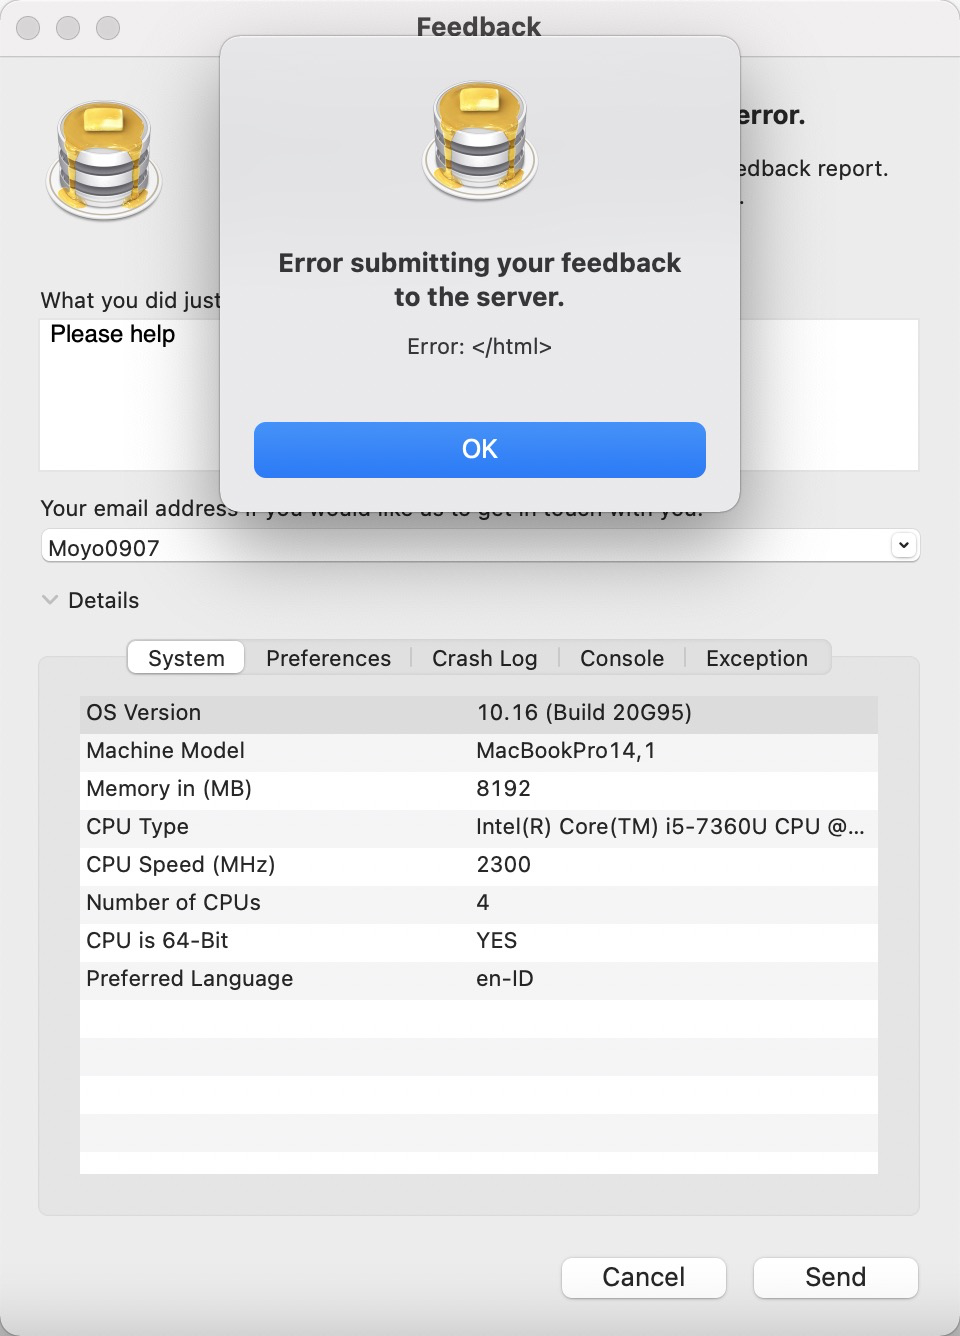Switch to the Console tab
Image resolution: width=960 pixels, height=1336 pixels.
coord(621,658)
